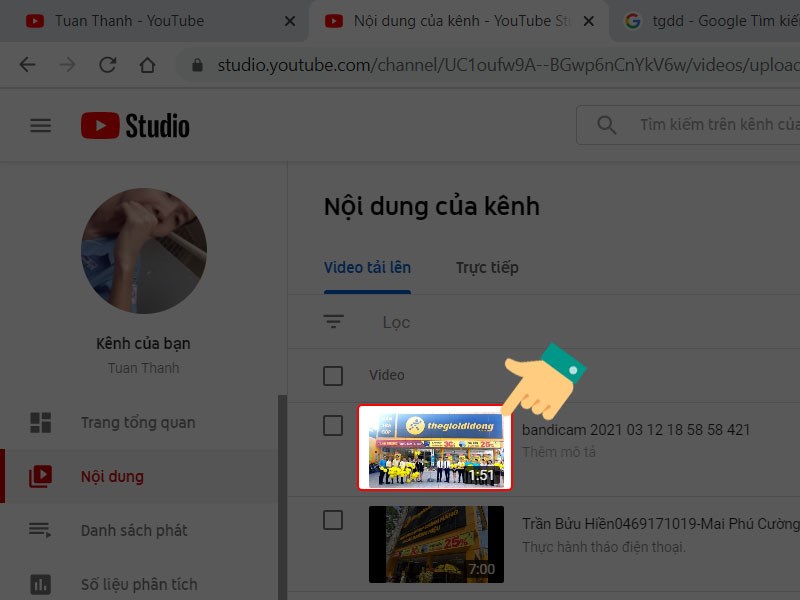
Task: Click Thực hành tháo điện thoại description
Action: pos(604,547)
